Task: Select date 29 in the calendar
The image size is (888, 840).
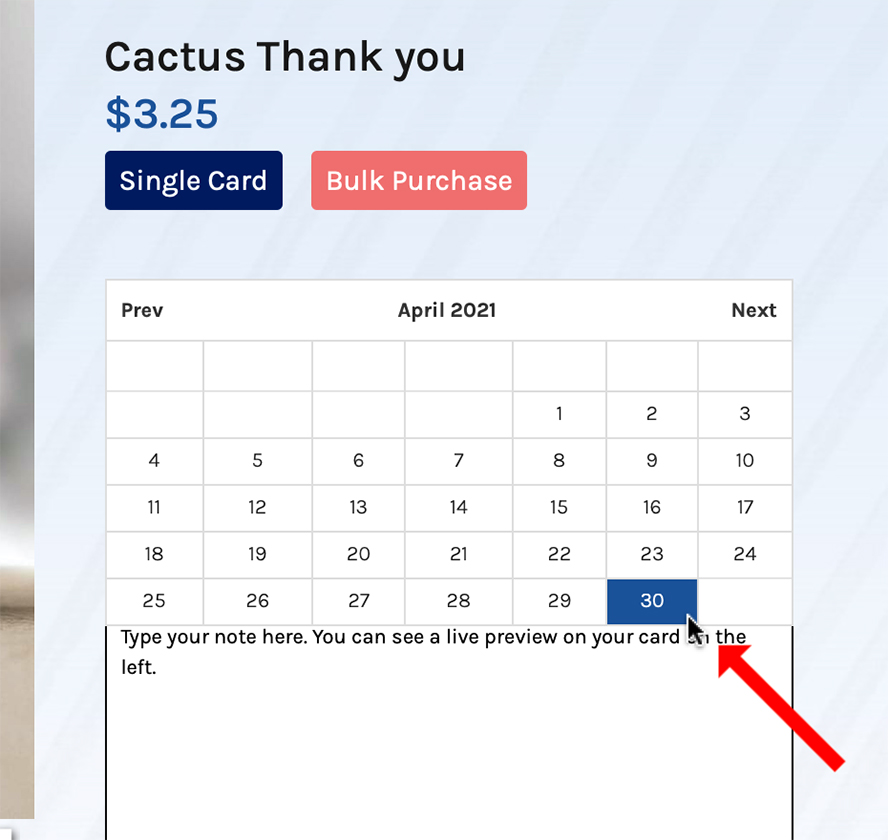Action: [x=559, y=601]
